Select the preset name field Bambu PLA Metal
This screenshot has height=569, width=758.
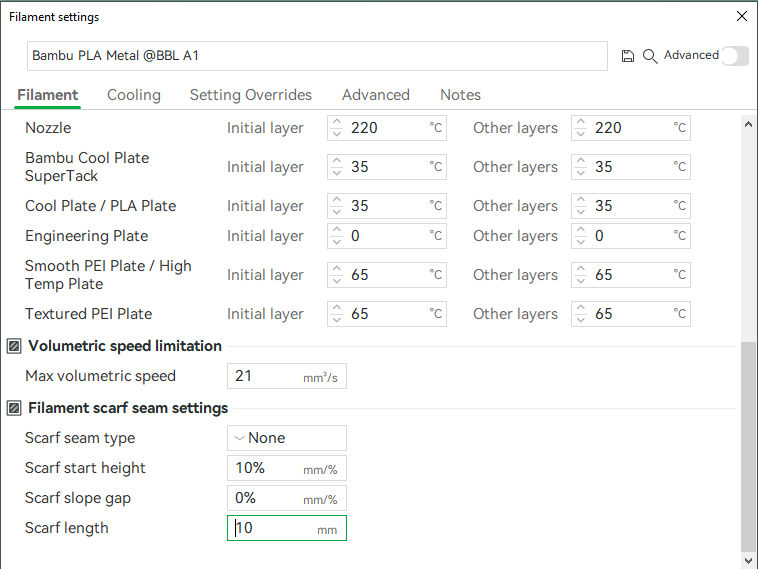[x=317, y=56]
